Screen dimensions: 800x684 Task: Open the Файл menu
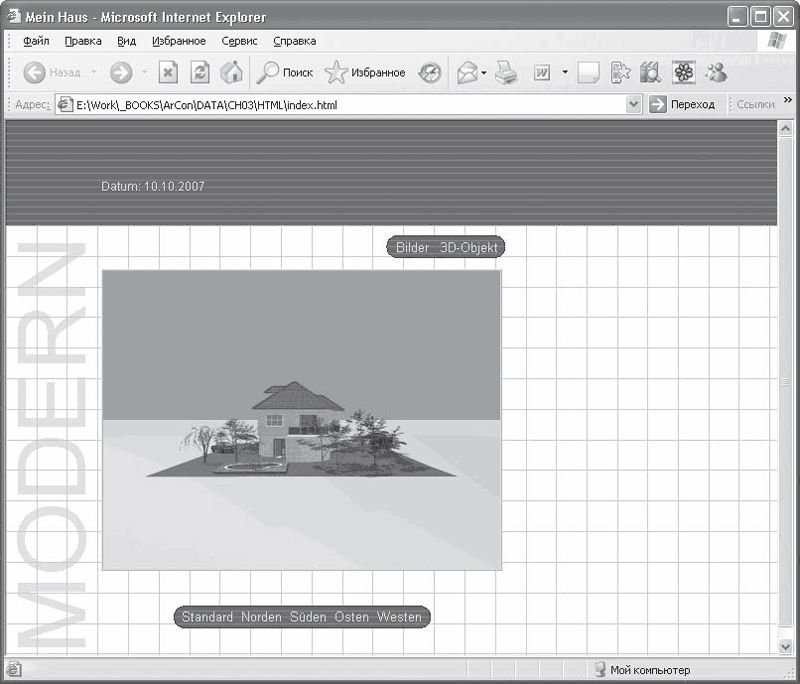point(36,41)
